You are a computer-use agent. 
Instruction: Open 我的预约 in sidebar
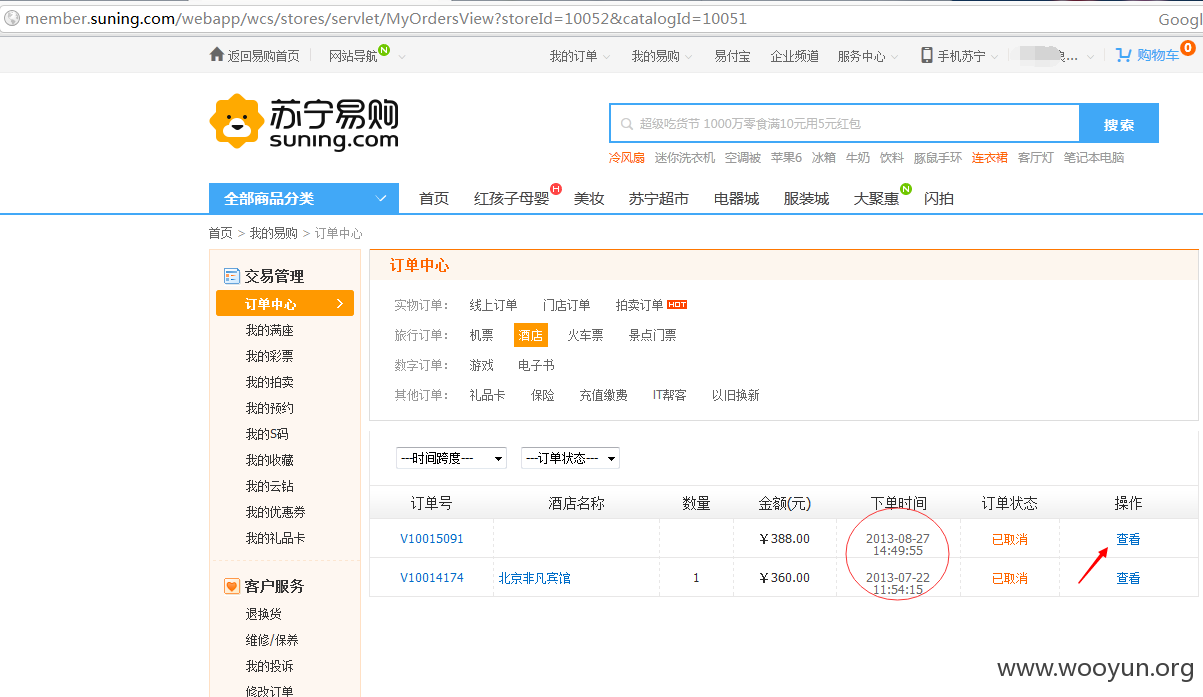(x=270, y=408)
